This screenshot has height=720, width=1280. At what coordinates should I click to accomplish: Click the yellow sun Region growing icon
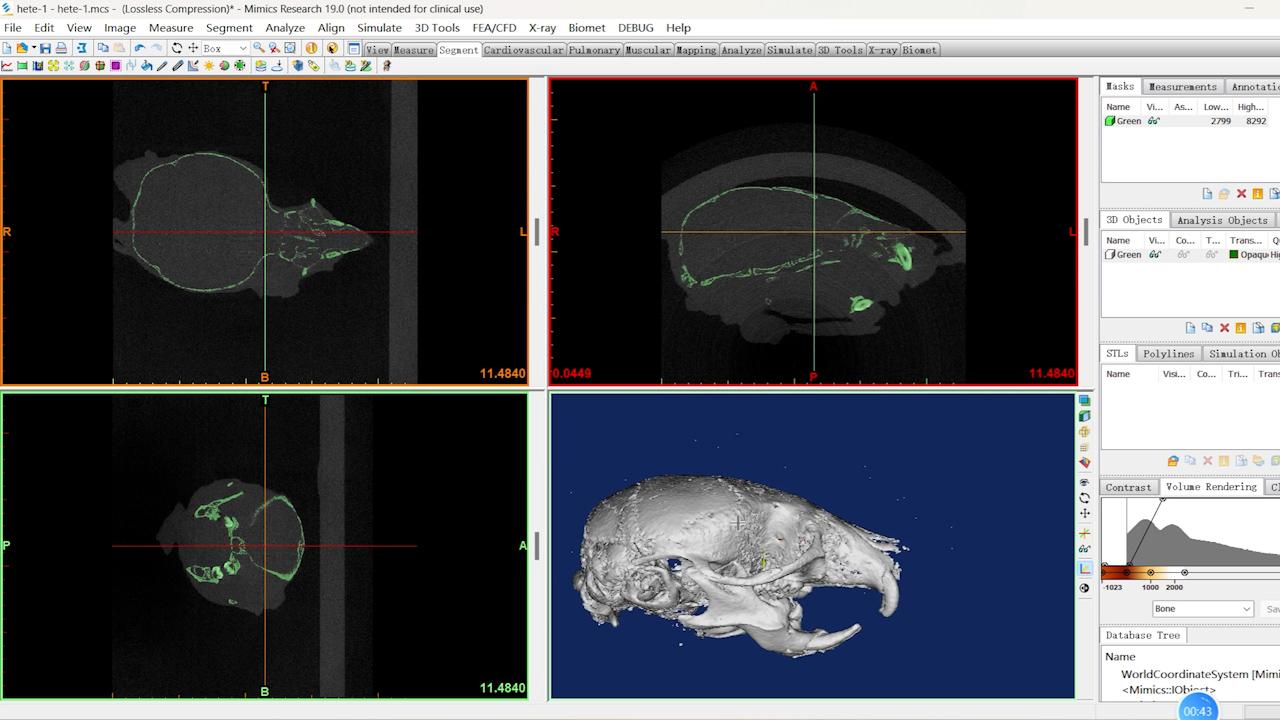pyautogui.click(x=208, y=66)
